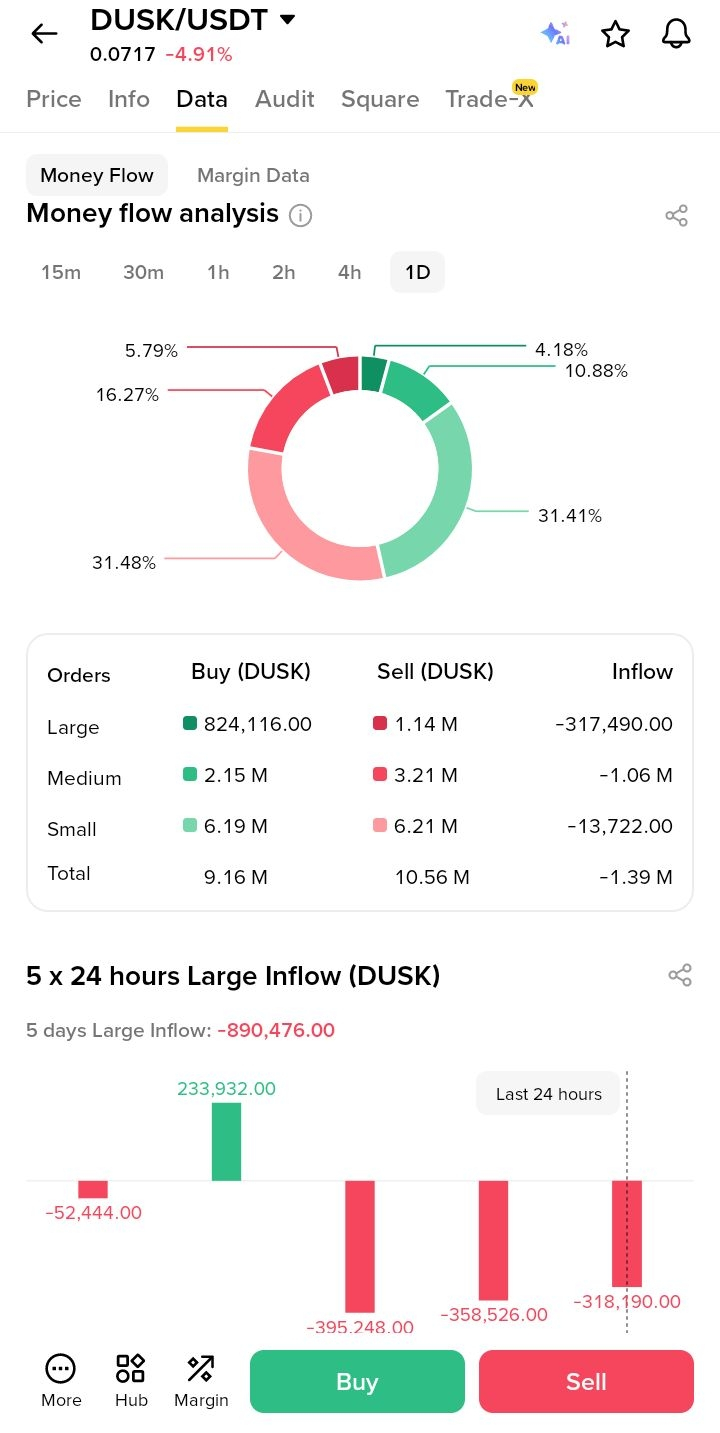Click the Small sell value 6.21 M

click(426, 826)
